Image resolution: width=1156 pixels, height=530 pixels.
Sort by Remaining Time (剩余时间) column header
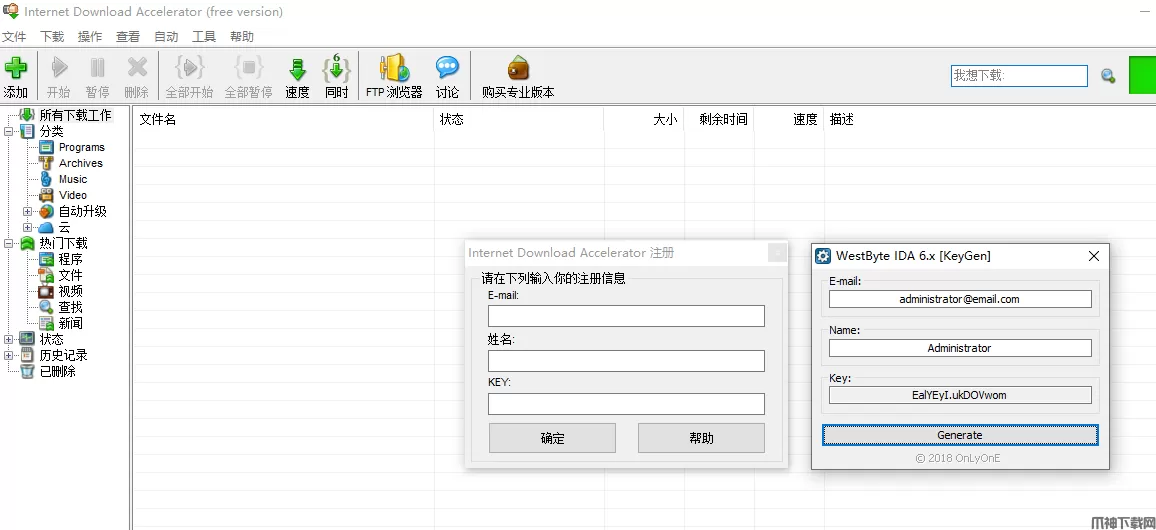click(719, 119)
